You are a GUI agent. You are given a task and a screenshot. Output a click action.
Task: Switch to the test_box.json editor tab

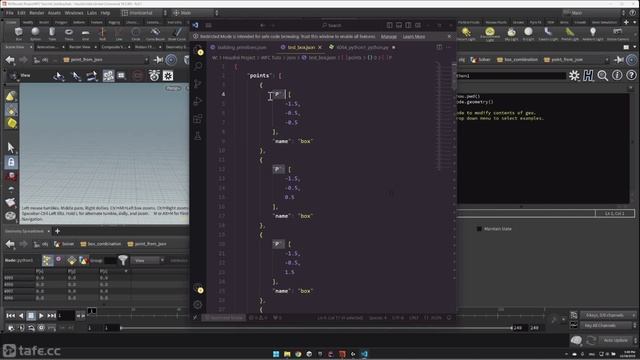[301, 48]
